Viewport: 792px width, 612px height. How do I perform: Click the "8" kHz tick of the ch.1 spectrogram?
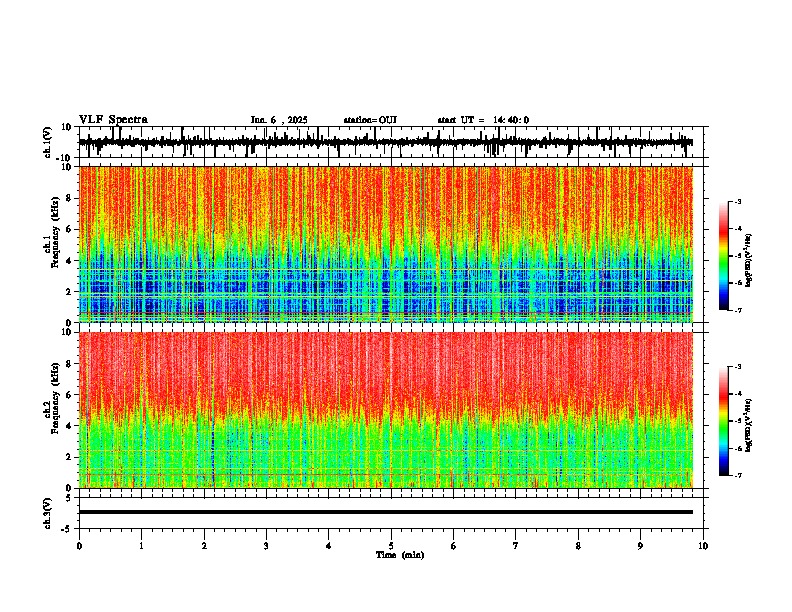click(69, 198)
